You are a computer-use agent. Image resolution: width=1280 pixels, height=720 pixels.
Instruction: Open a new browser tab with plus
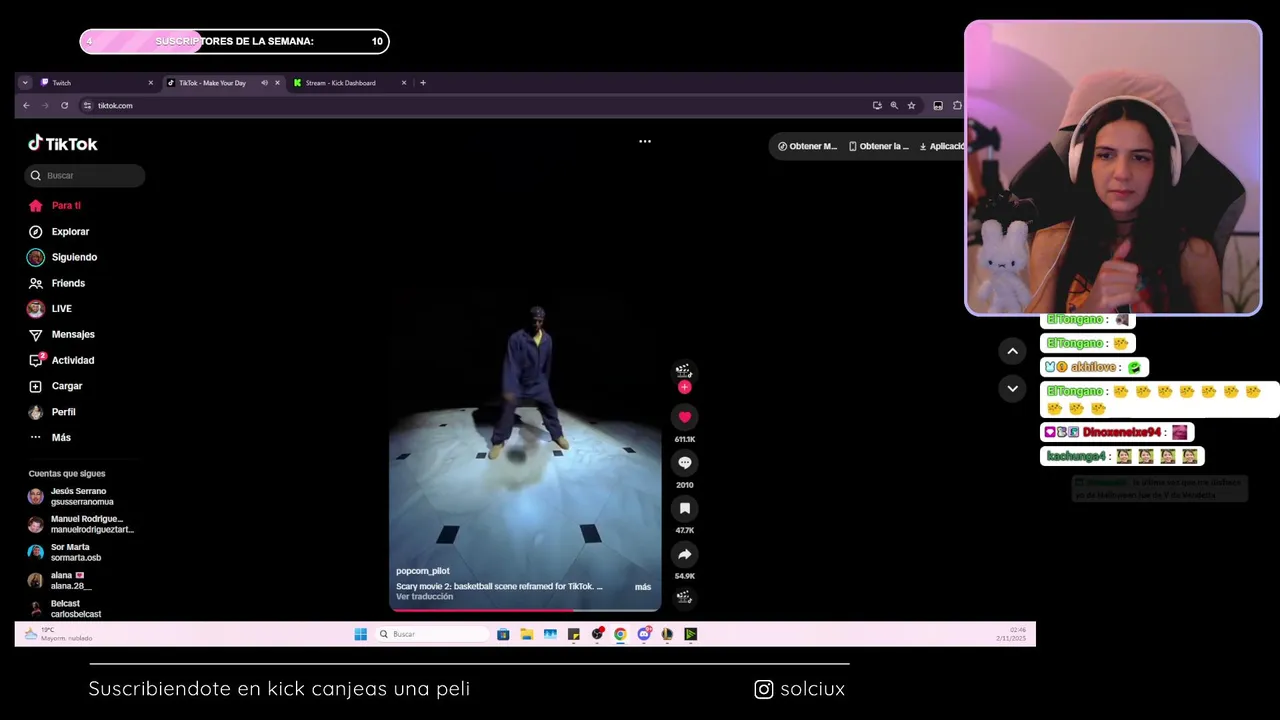pyautogui.click(x=423, y=83)
